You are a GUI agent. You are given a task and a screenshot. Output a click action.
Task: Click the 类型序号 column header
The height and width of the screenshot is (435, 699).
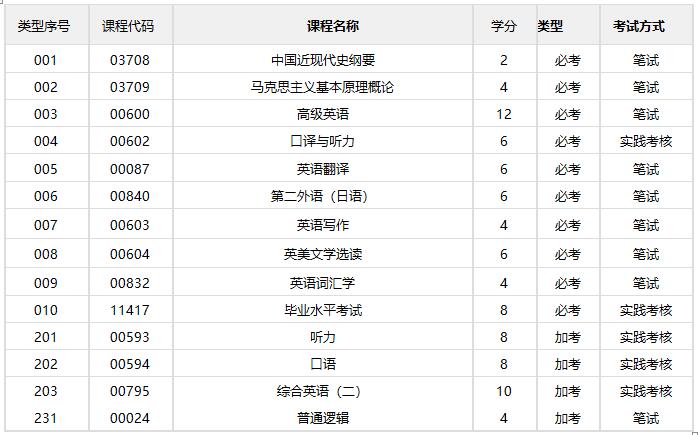pos(44,26)
